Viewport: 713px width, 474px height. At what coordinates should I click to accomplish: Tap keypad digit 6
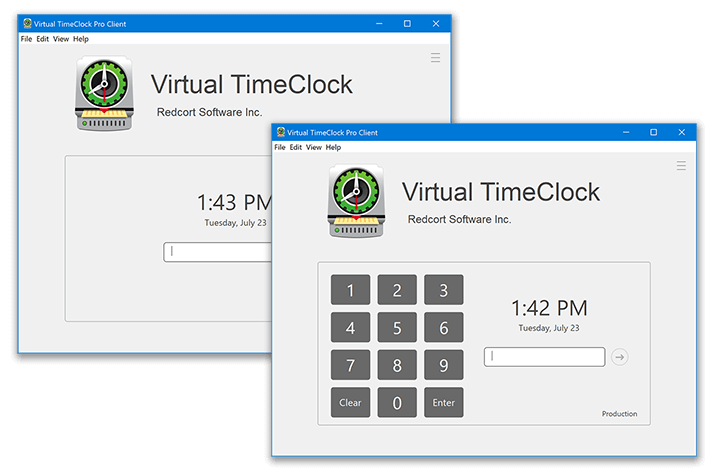point(444,328)
